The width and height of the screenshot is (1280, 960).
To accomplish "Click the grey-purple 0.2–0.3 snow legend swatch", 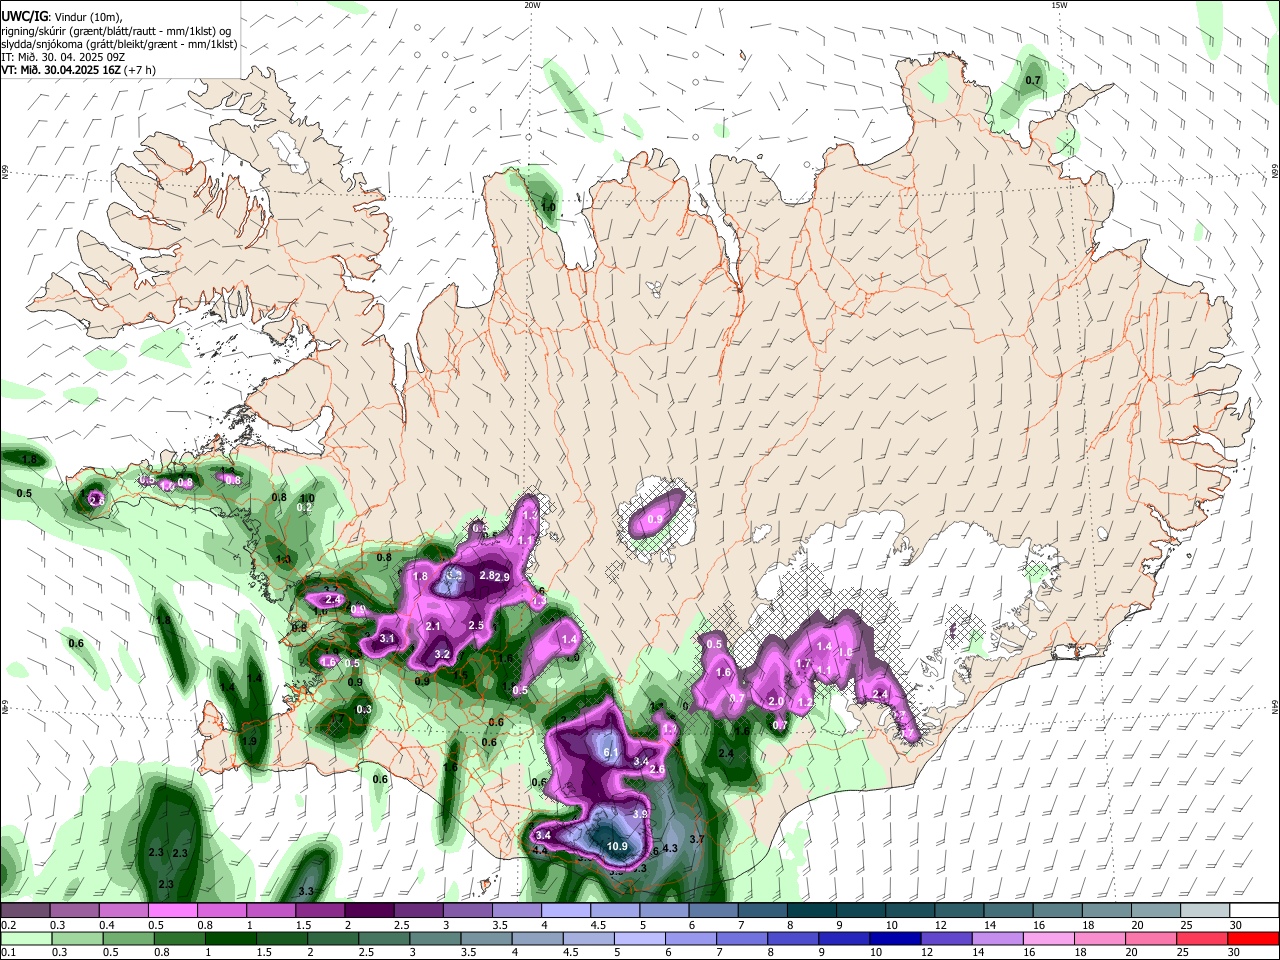I will 25,911.
